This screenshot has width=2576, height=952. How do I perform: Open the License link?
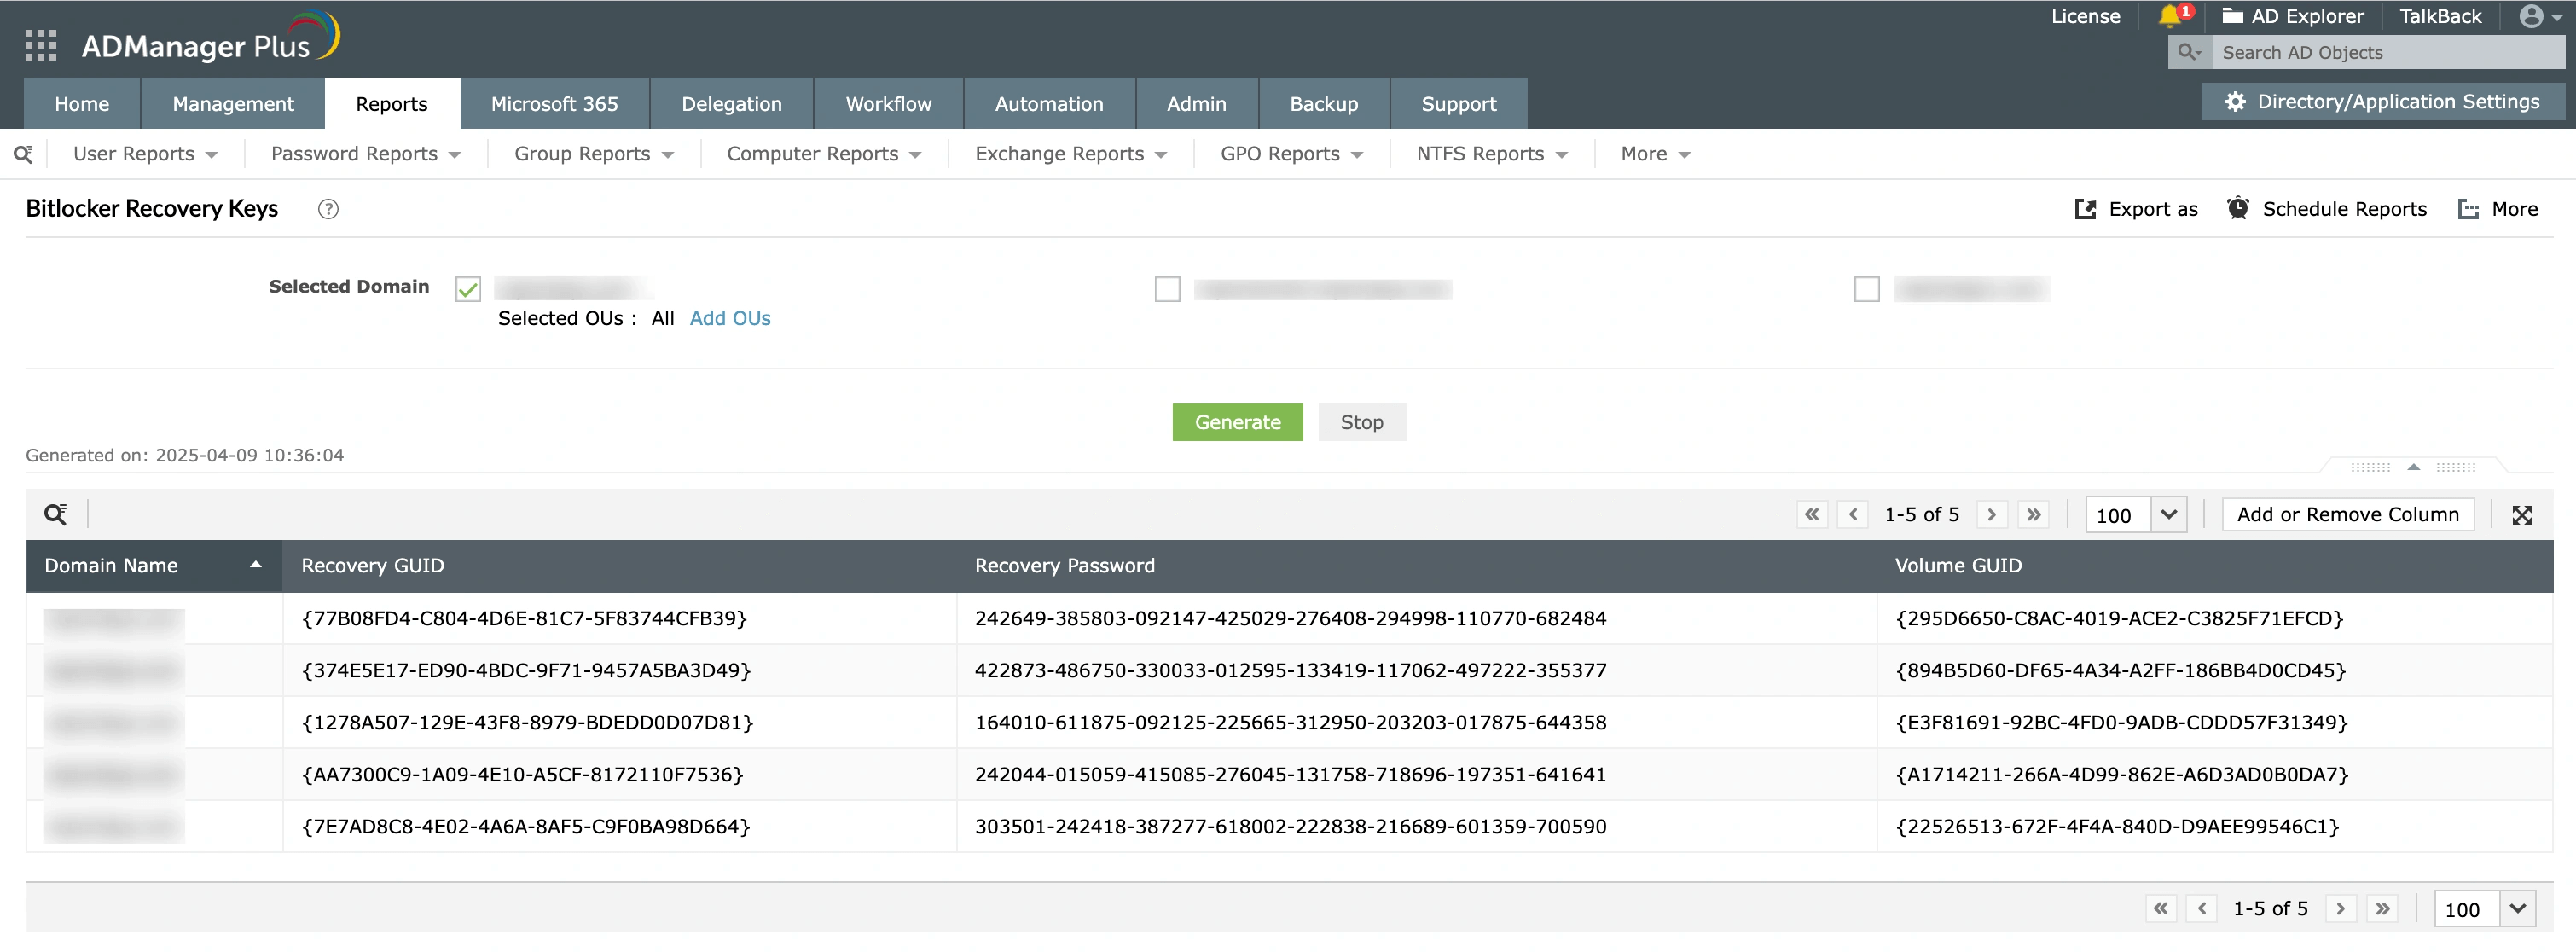2085,16
